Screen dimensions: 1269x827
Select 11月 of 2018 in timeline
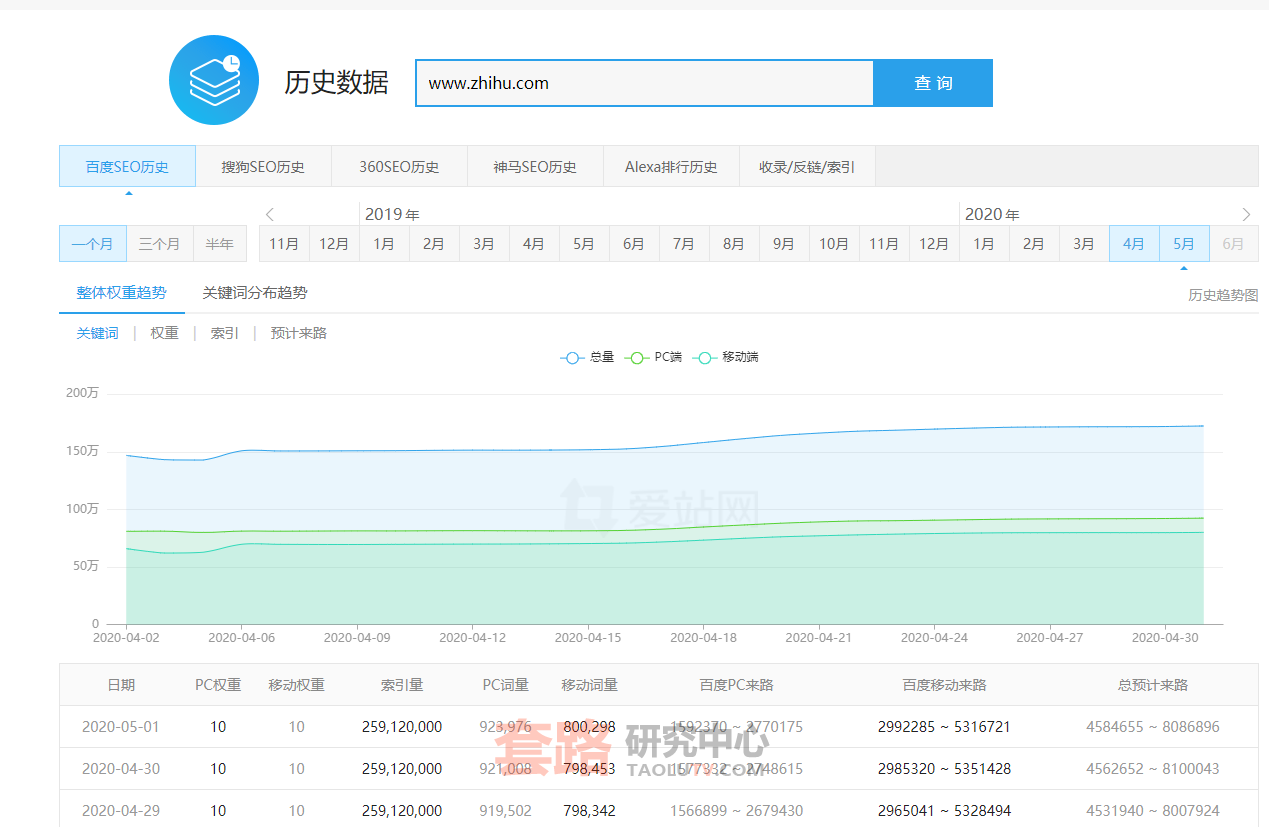[x=284, y=243]
